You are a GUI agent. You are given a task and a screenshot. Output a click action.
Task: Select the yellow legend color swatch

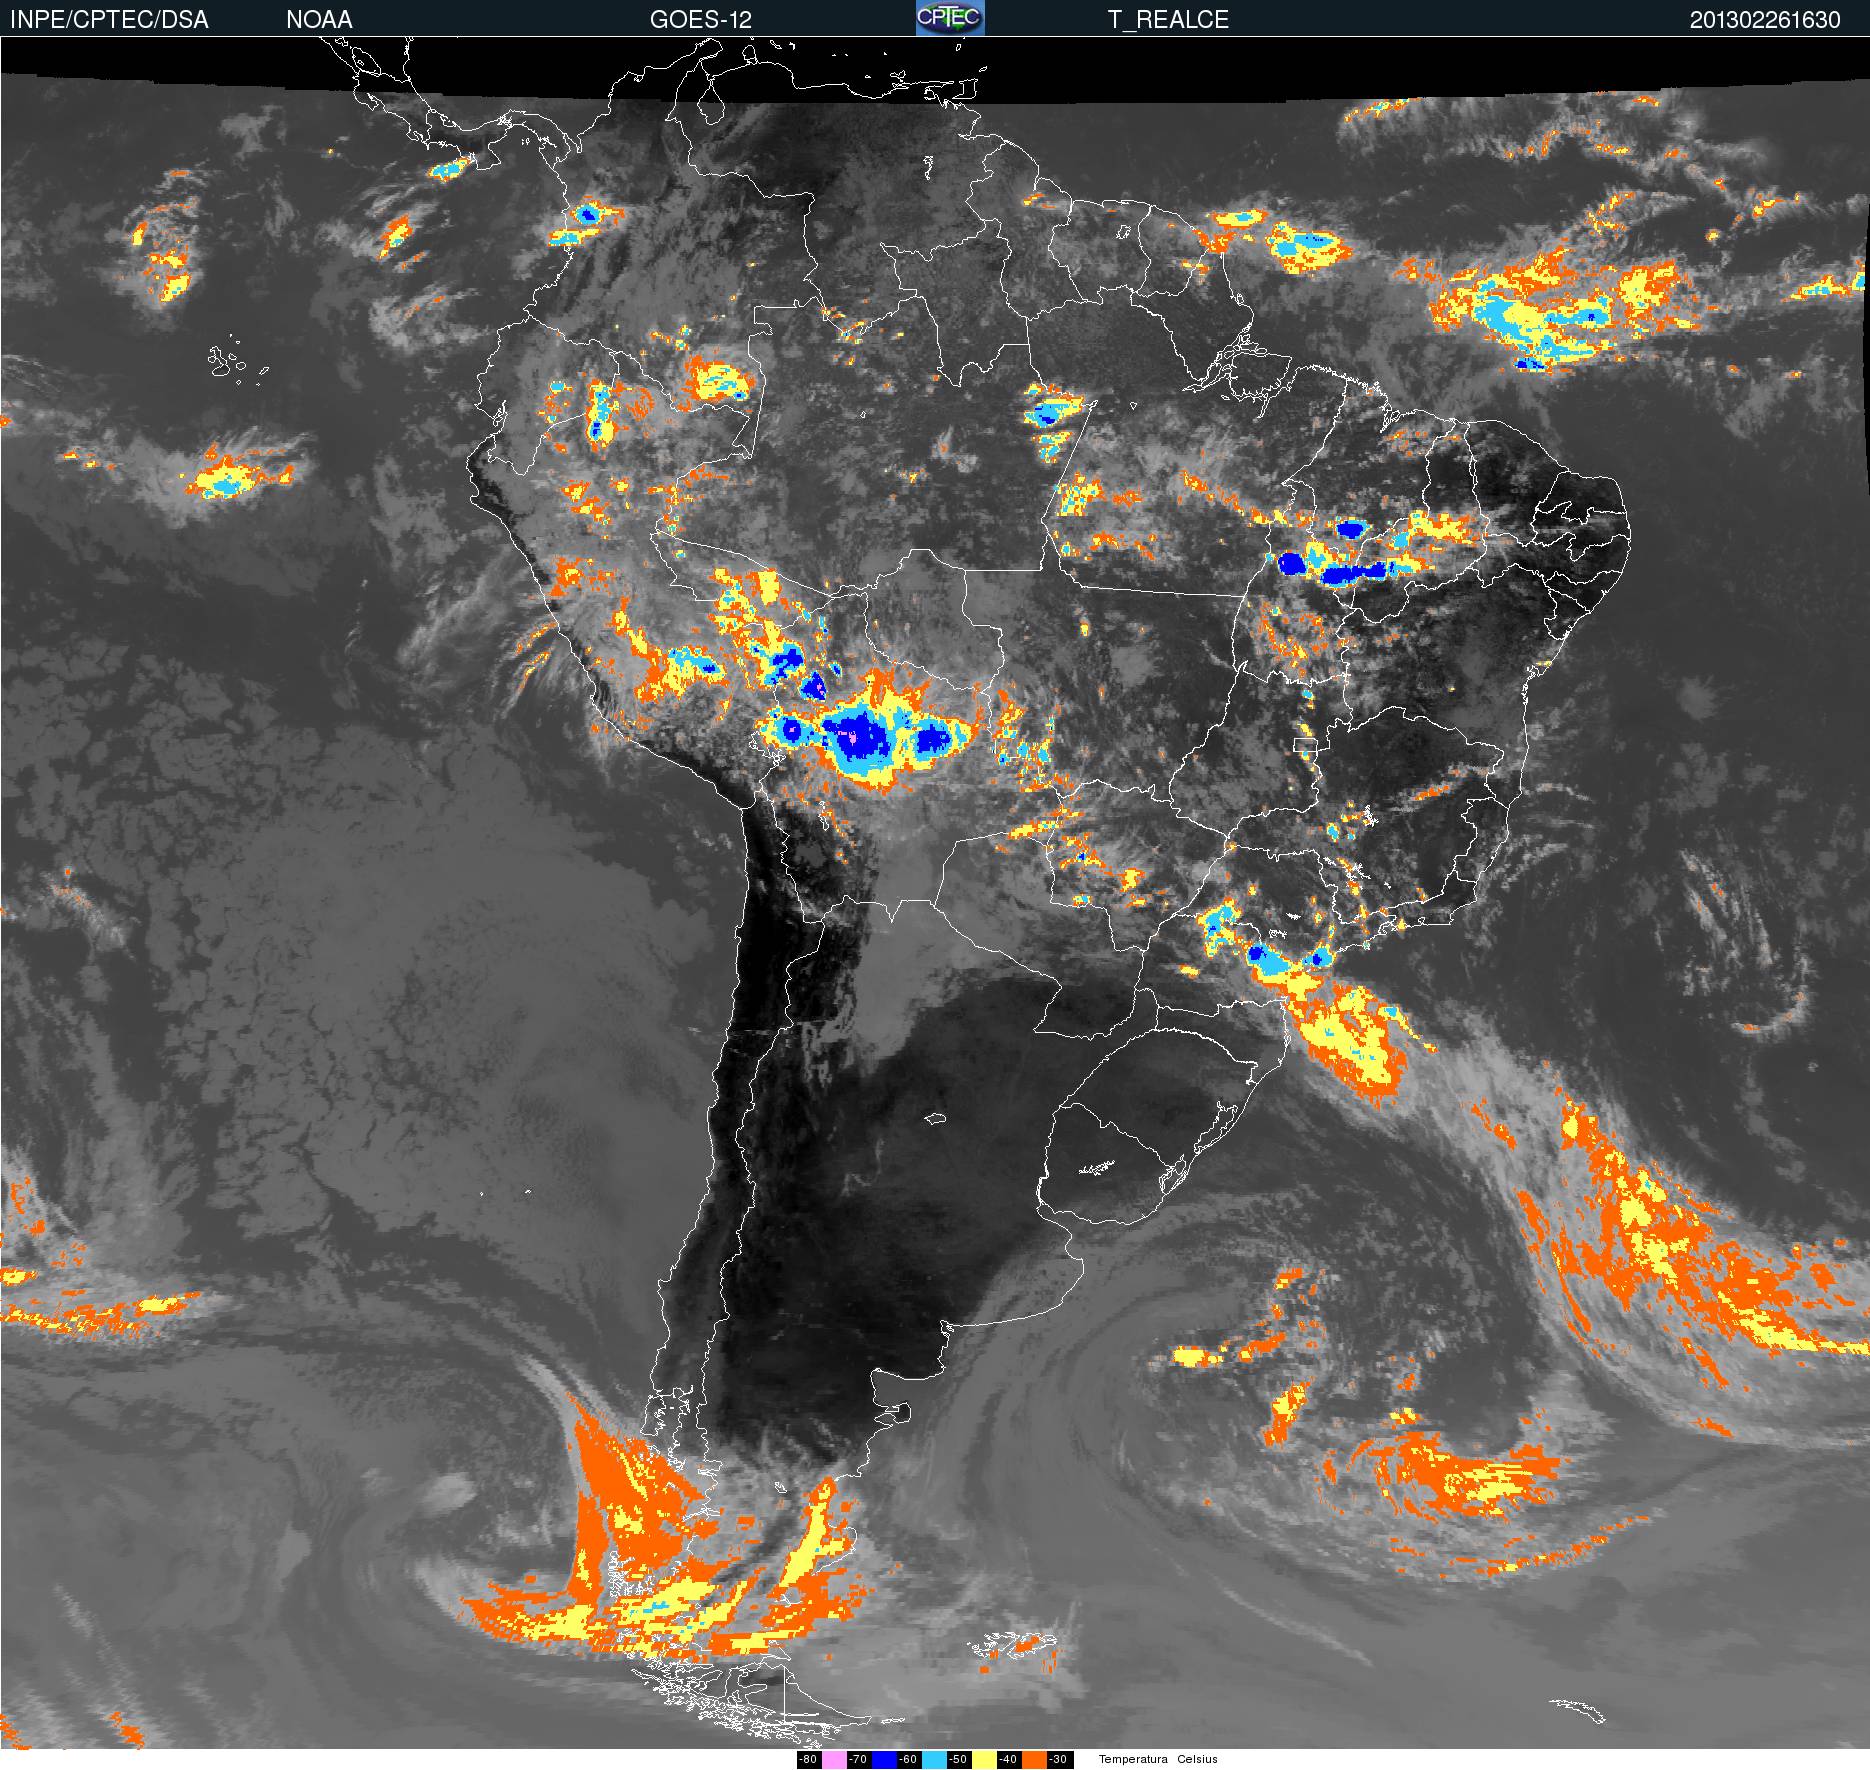coord(984,1760)
